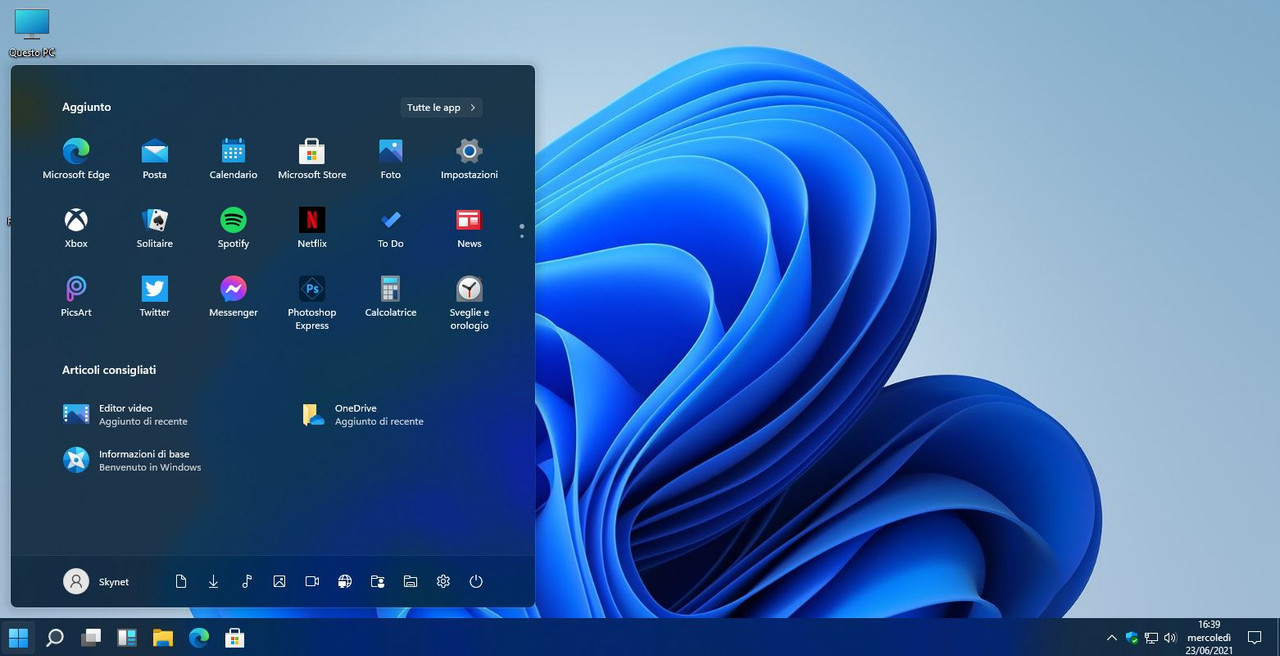Open the Skynet user account menu
Viewport: 1280px width, 656px height.
pyautogui.click(x=97, y=581)
